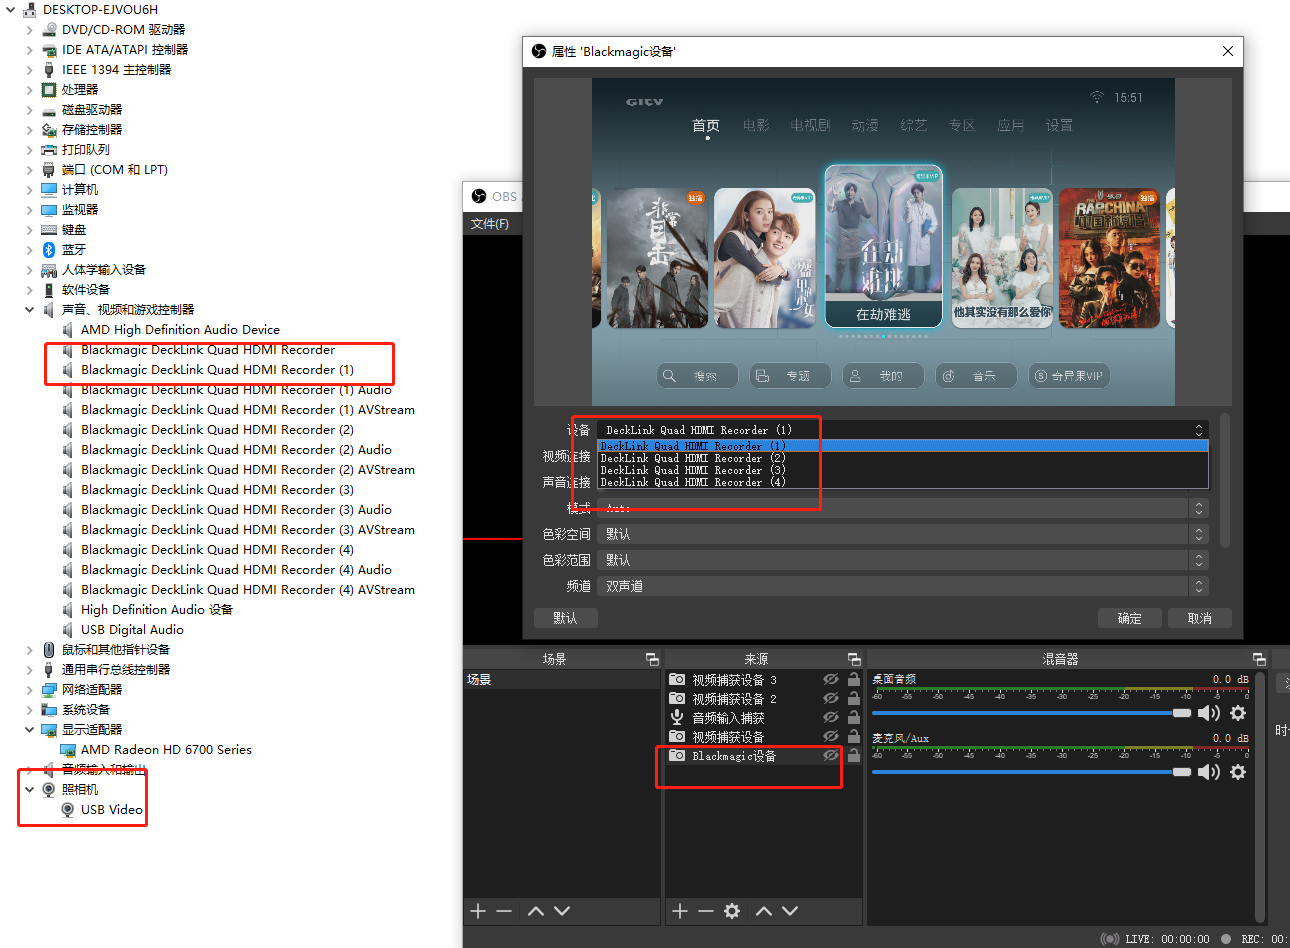Image resolution: width=1290 pixels, height=948 pixels.
Task: Collapse the 声音、视频和游戏控制器 category
Action: (29, 310)
